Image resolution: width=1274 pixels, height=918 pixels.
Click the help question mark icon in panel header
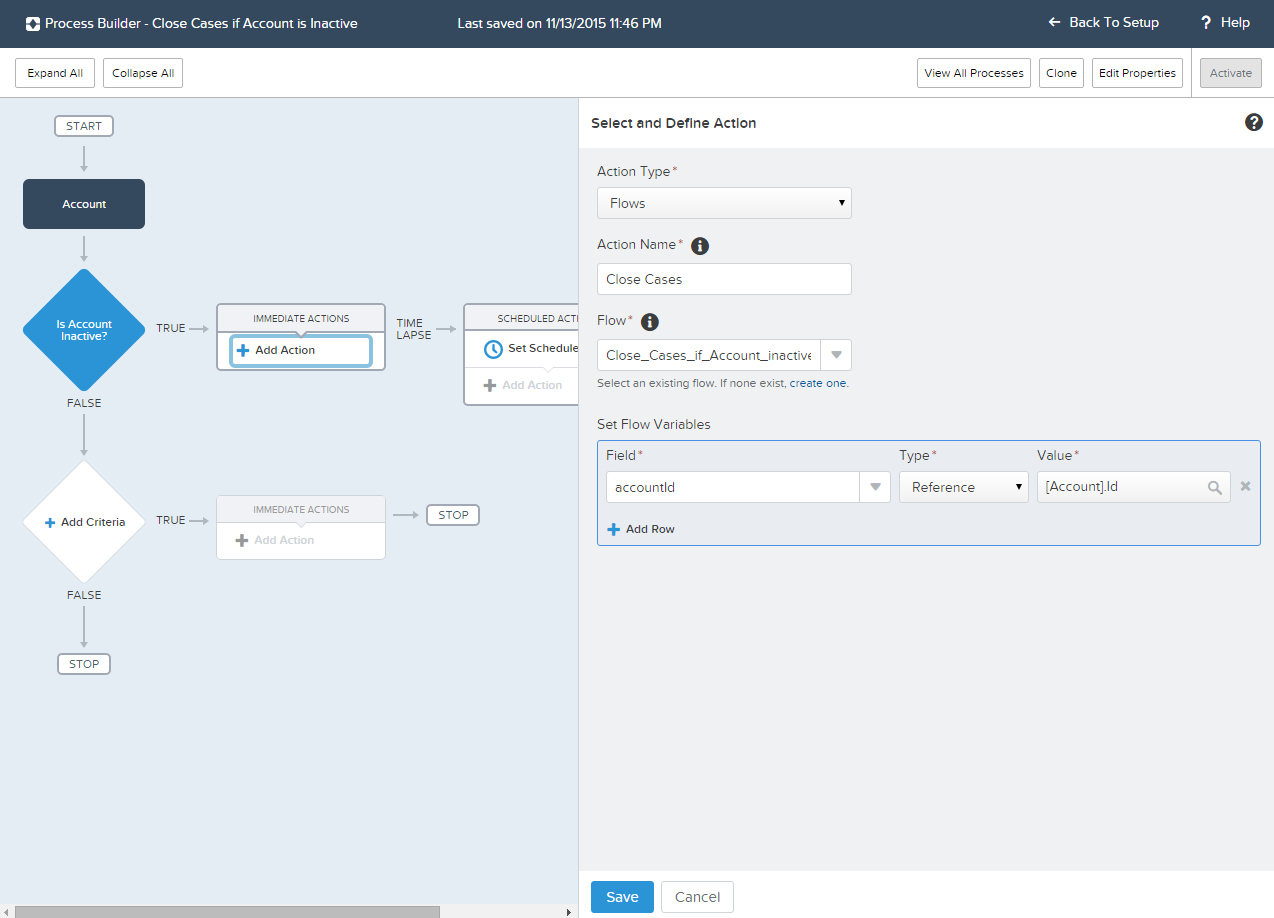click(x=1253, y=122)
